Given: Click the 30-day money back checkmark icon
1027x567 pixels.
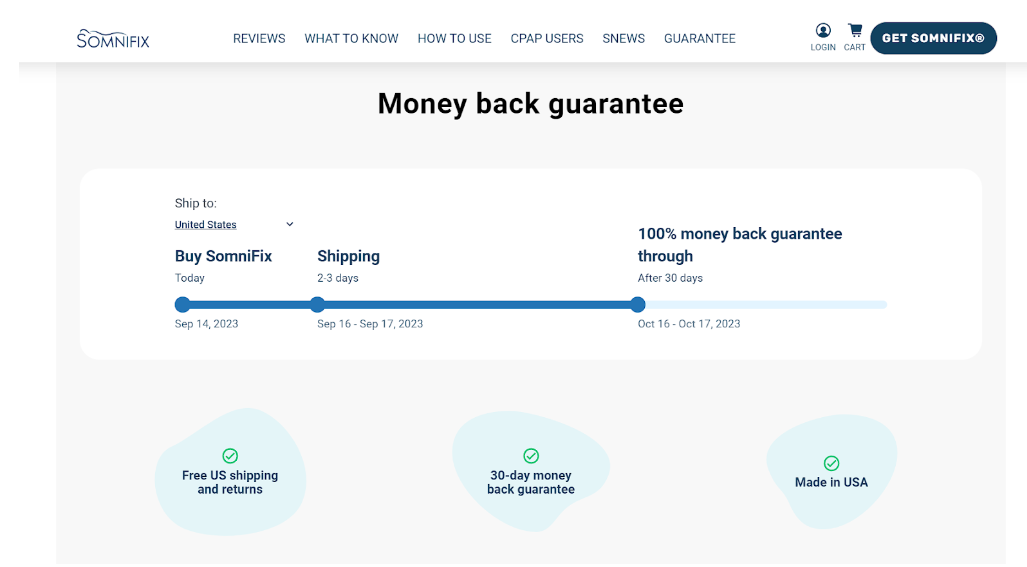Looking at the screenshot, I should pos(531,456).
